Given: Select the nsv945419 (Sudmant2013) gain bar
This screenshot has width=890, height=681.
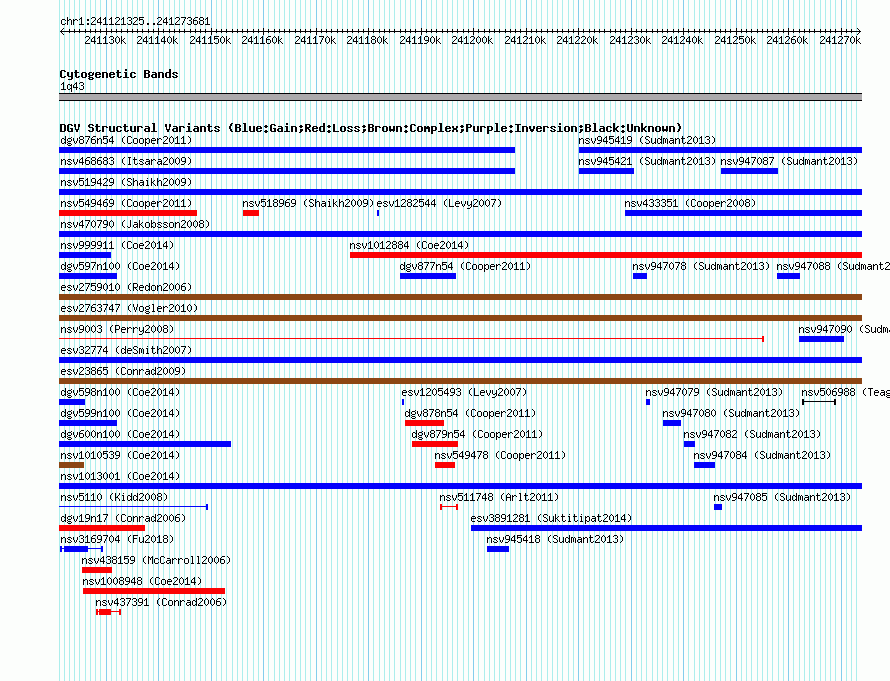Looking at the screenshot, I should pos(720,150).
